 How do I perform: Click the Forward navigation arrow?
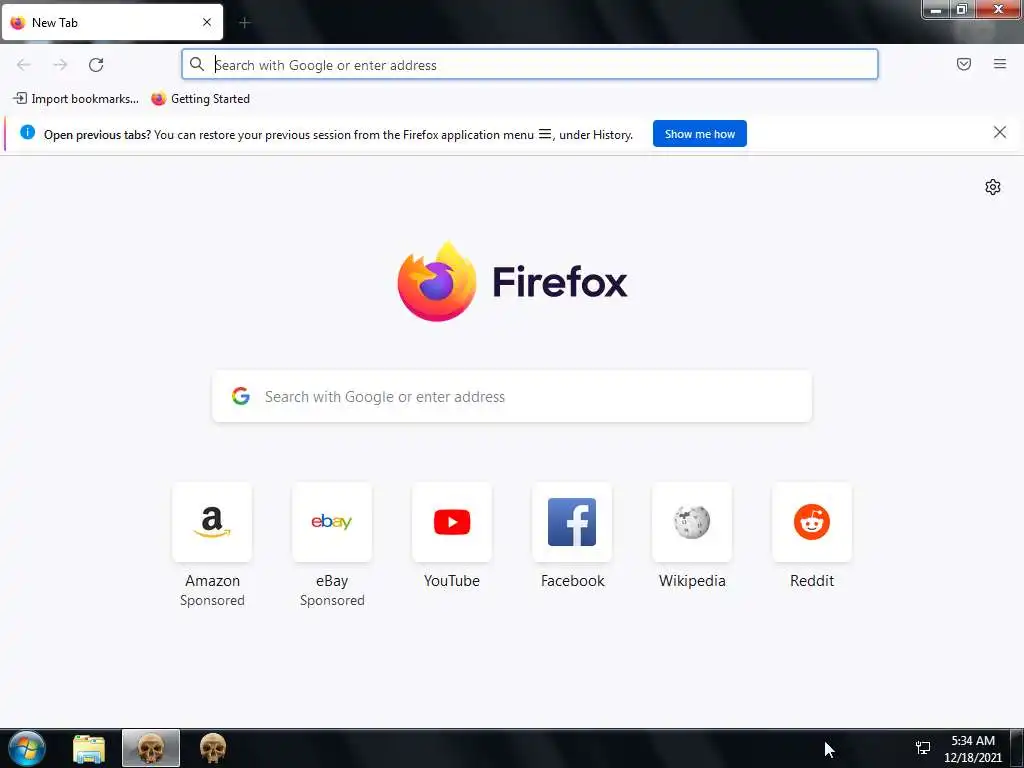(x=60, y=65)
